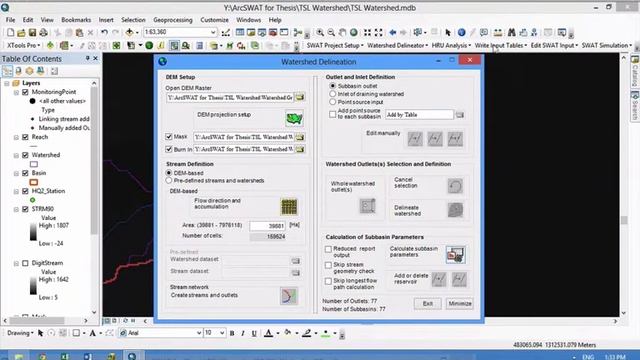The height and width of the screenshot is (360, 640).
Task: Save the map document
Action: (32, 33)
